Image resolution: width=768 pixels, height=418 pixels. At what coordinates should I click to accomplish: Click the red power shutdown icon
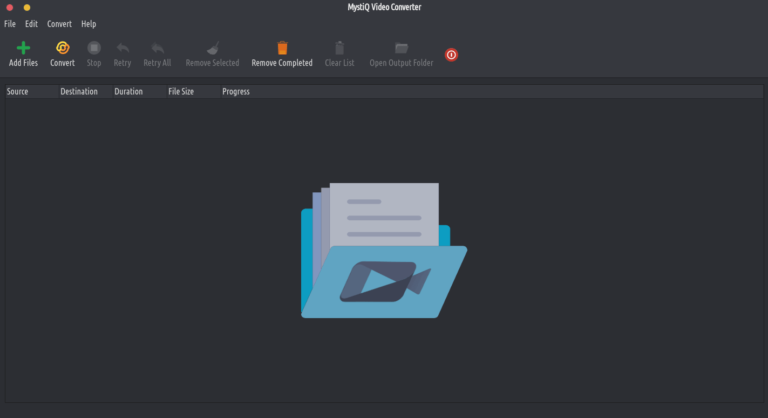point(451,55)
